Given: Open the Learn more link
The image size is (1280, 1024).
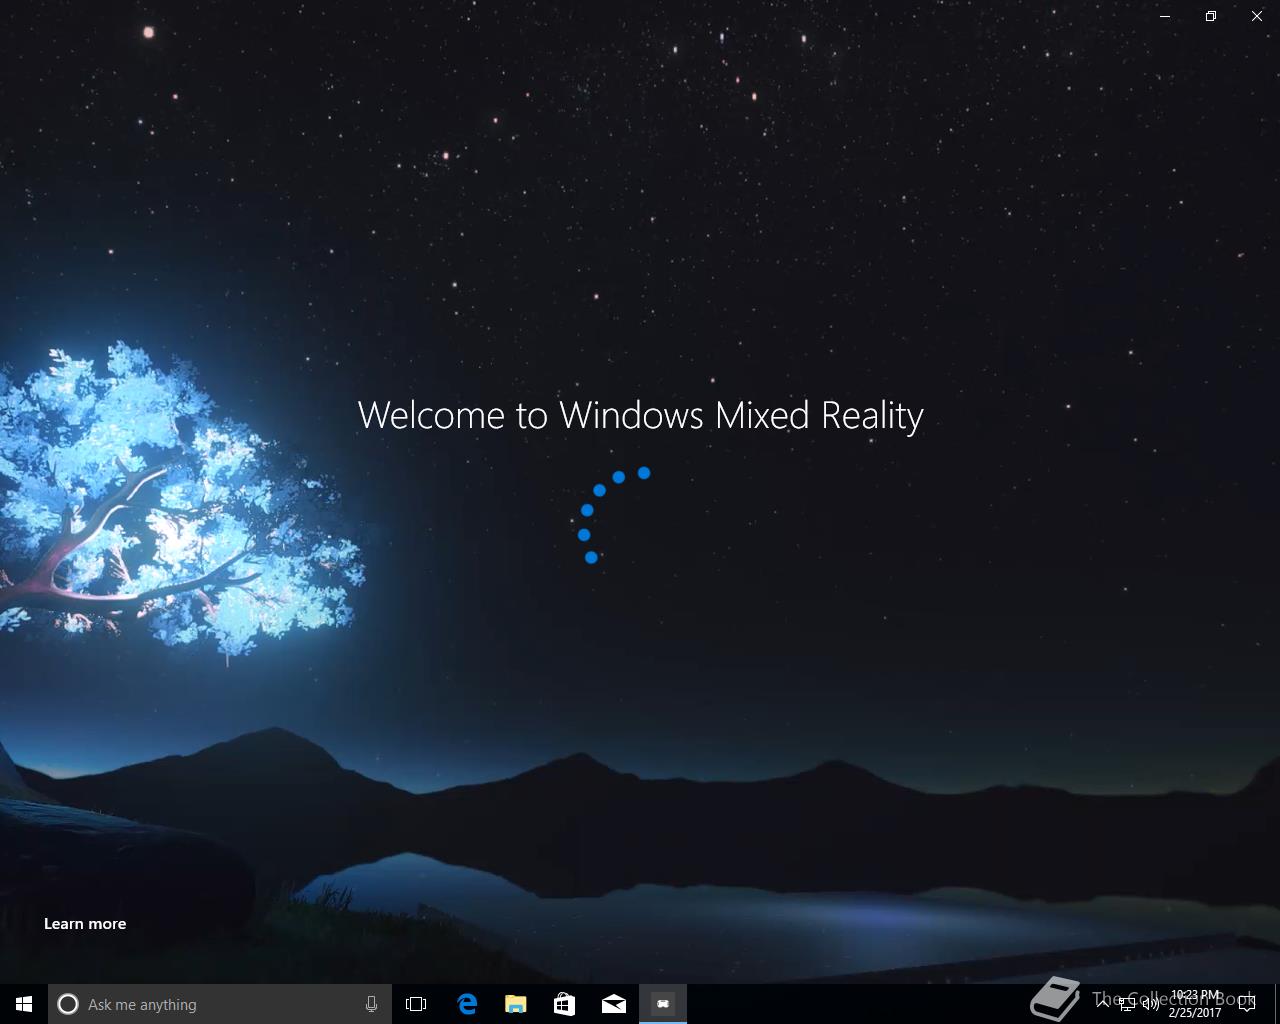Looking at the screenshot, I should [85, 923].
